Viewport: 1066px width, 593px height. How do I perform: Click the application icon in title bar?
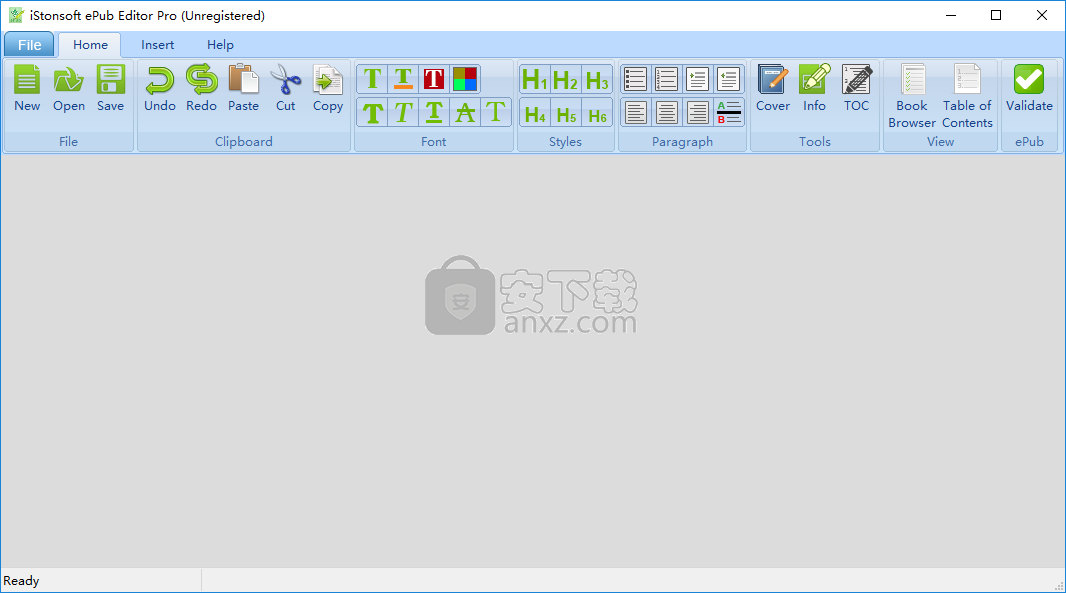[x=16, y=15]
